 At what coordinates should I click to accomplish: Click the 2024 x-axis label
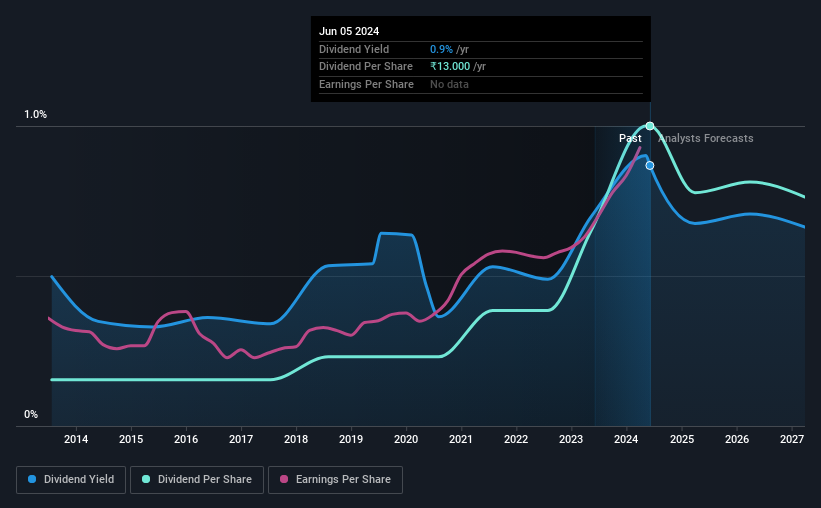click(626, 439)
